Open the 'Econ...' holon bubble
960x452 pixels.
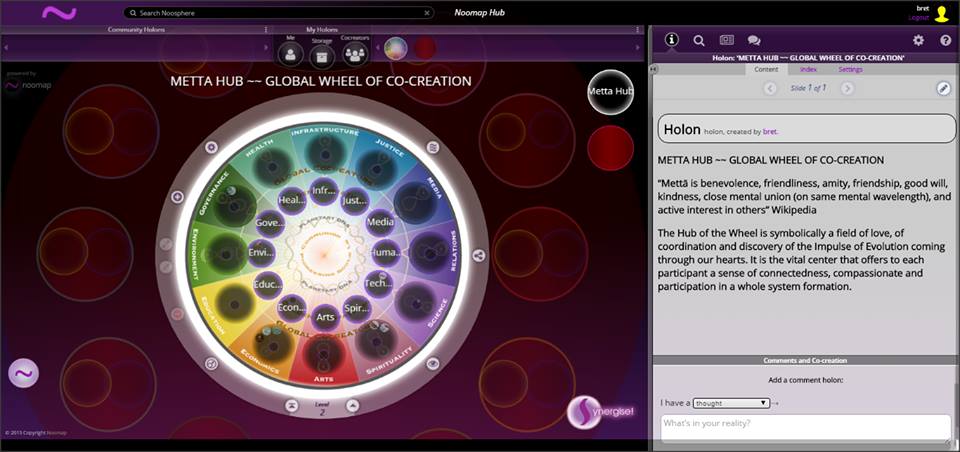click(x=292, y=307)
